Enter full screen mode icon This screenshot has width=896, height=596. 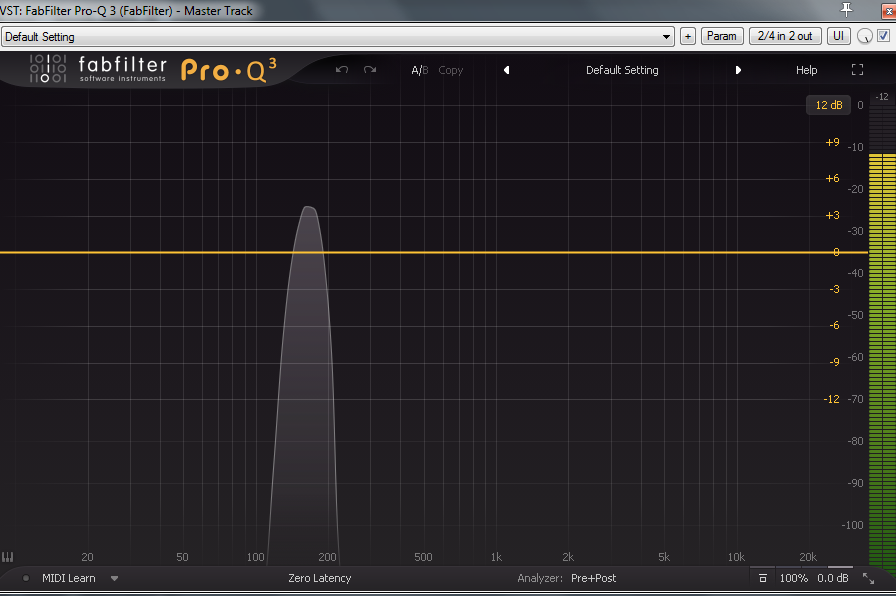point(857,70)
